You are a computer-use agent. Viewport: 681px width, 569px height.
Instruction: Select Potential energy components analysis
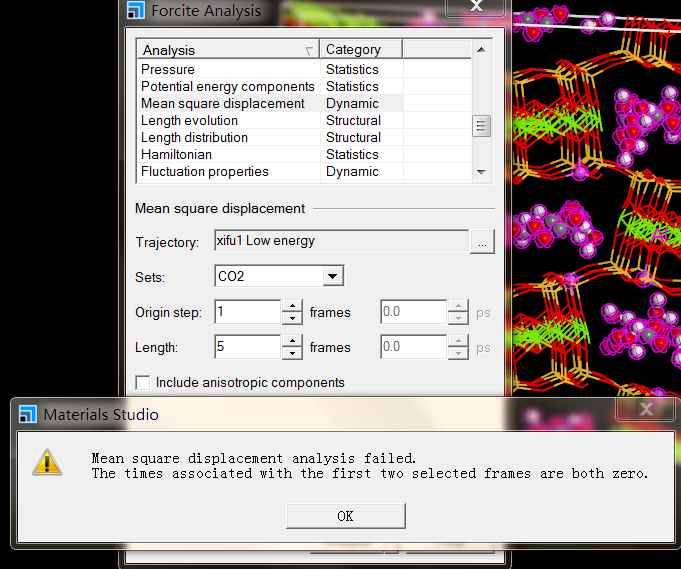[x=227, y=87]
